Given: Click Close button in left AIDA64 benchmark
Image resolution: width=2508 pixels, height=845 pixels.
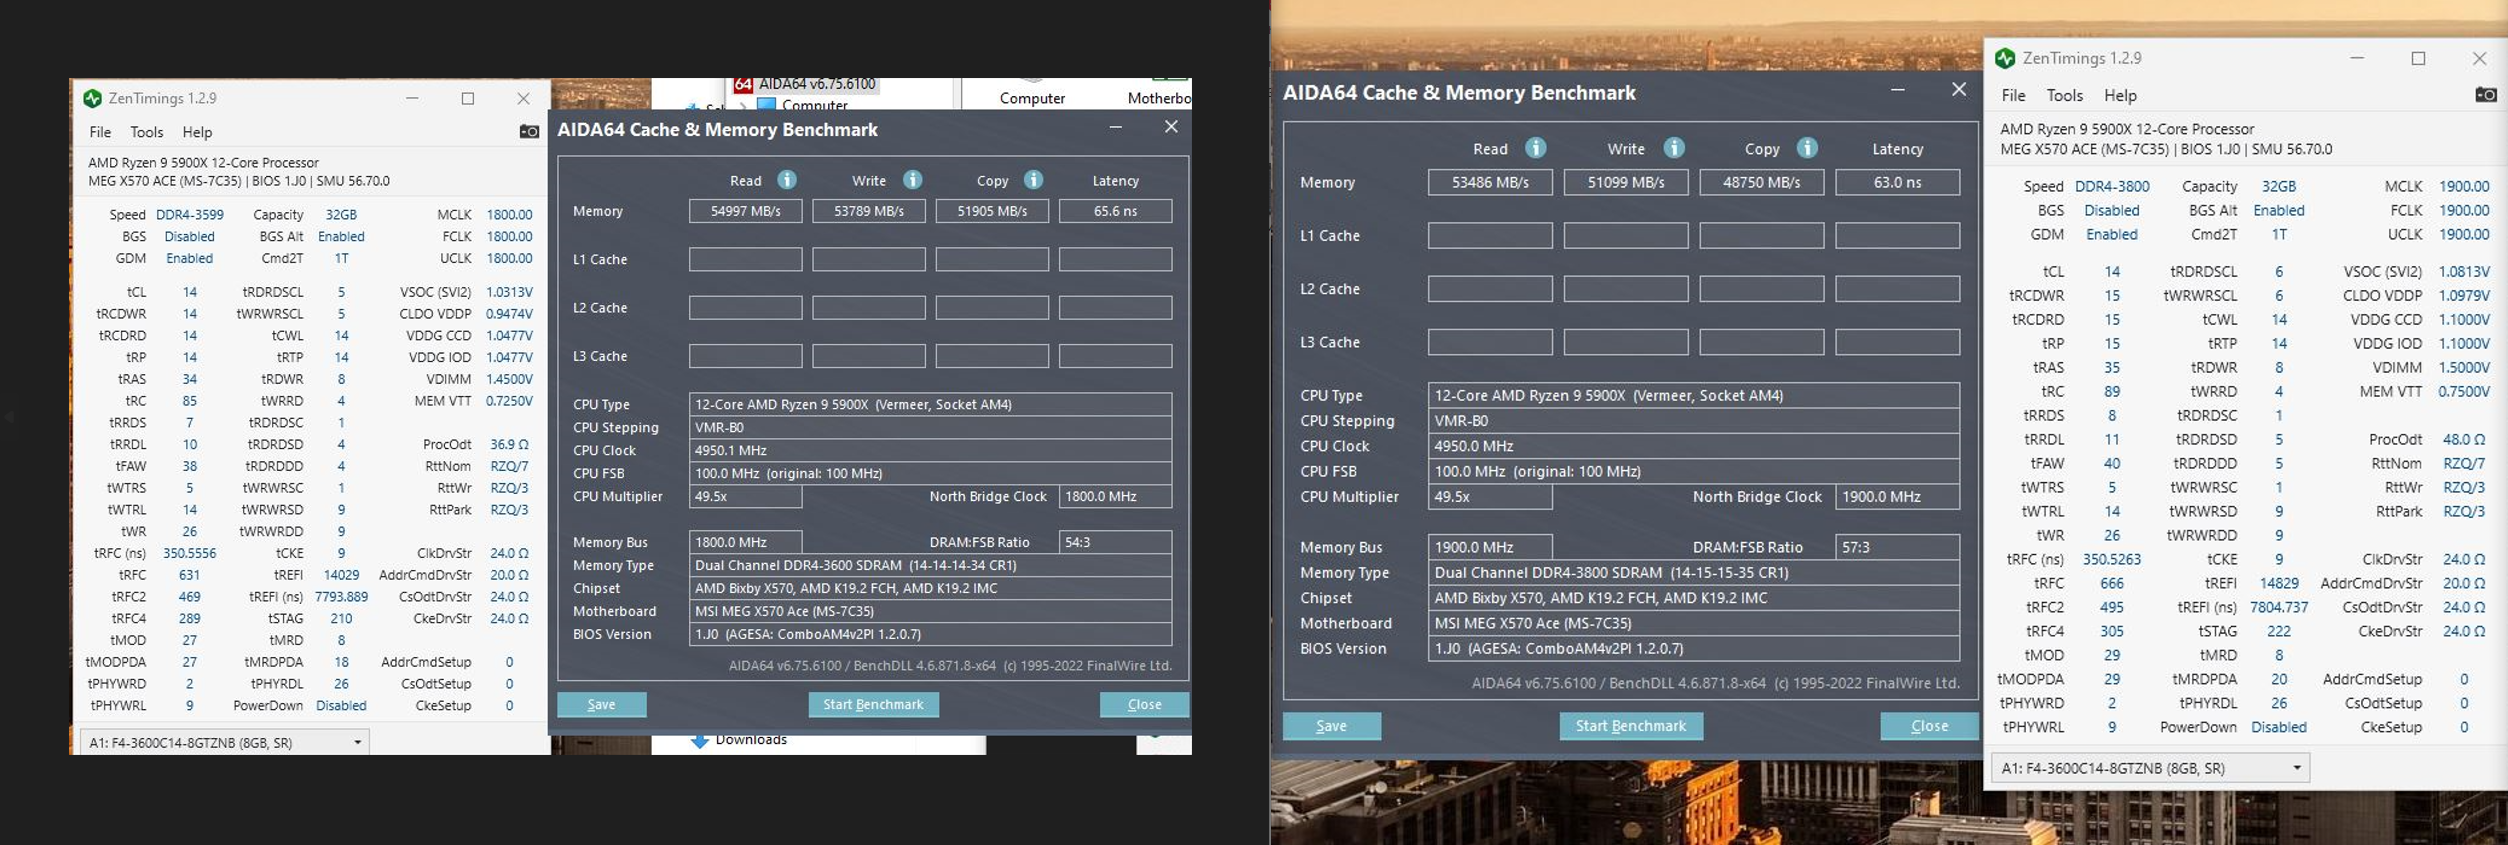Looking at the screenshot, I should 1144,704.
